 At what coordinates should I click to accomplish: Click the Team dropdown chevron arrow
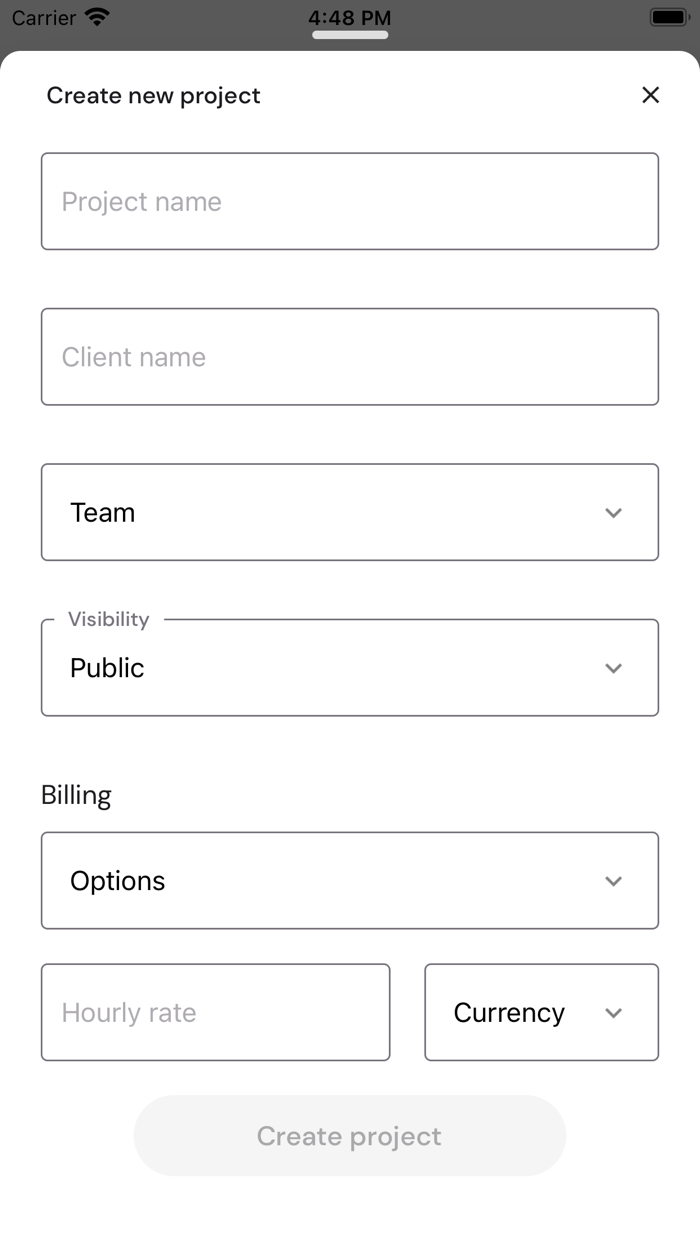[614, 513]
